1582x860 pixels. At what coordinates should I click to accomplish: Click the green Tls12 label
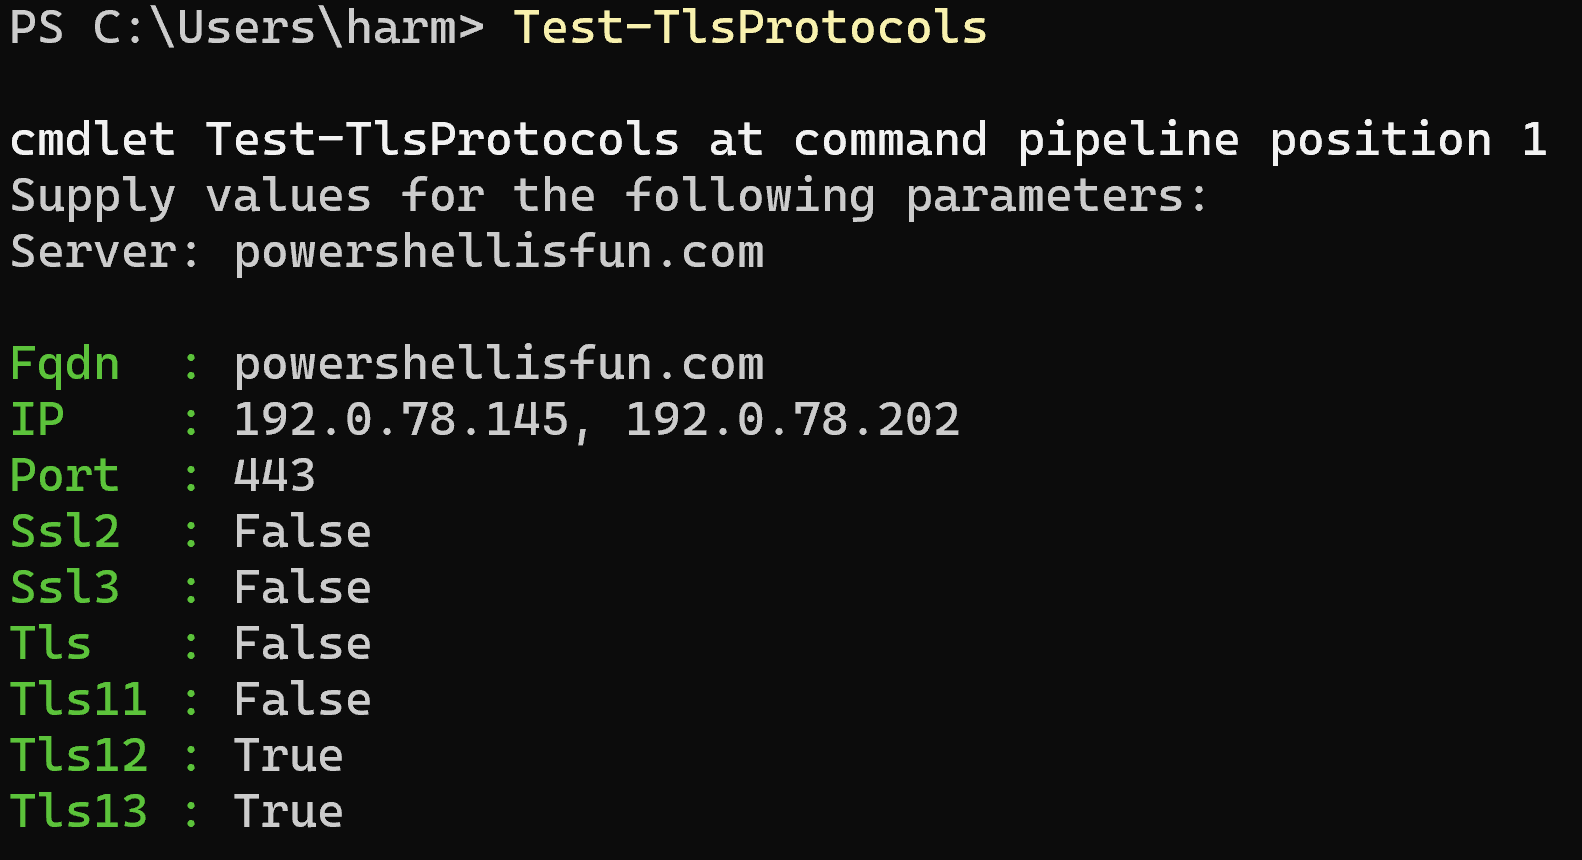point(79,756)
